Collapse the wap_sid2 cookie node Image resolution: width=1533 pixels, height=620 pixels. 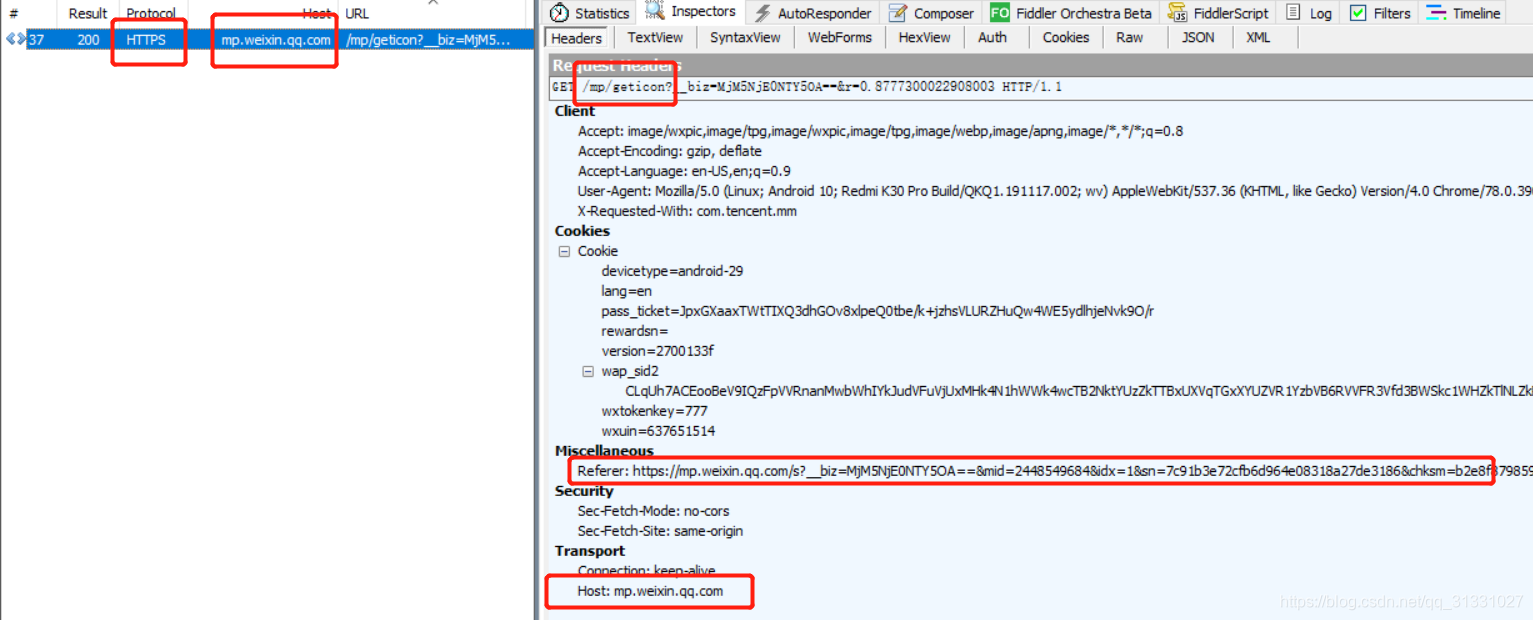coord(588,372)
